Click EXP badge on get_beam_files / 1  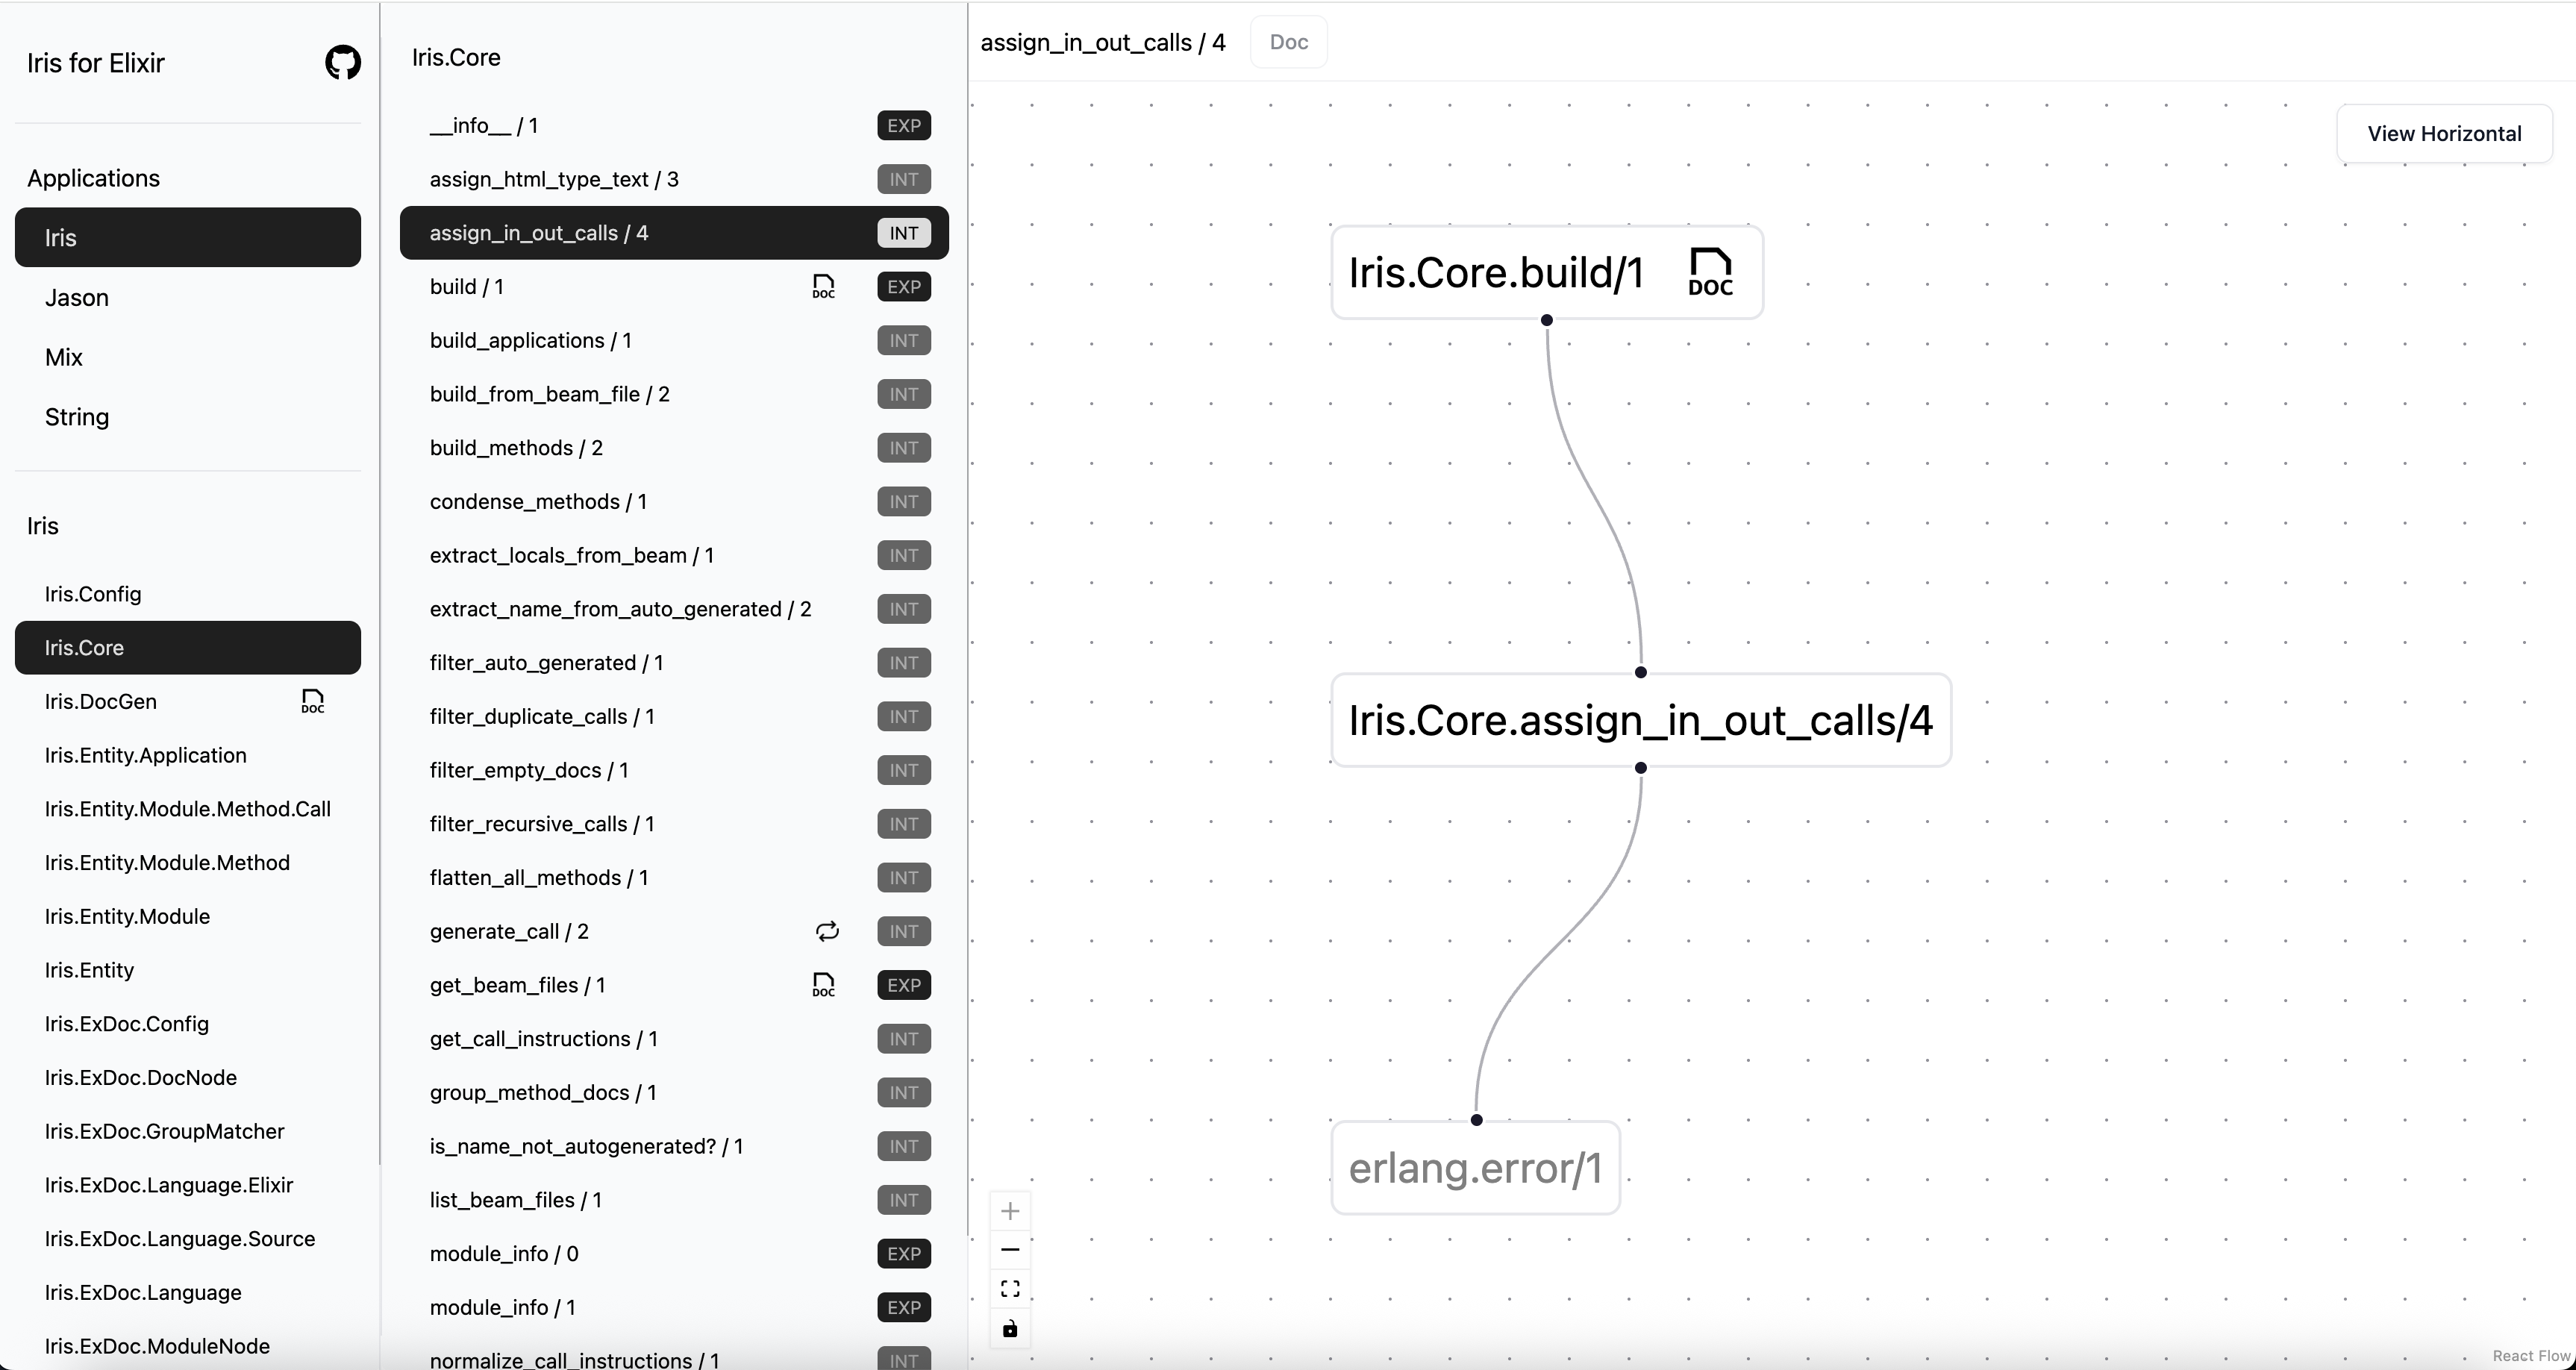[903, 985]
